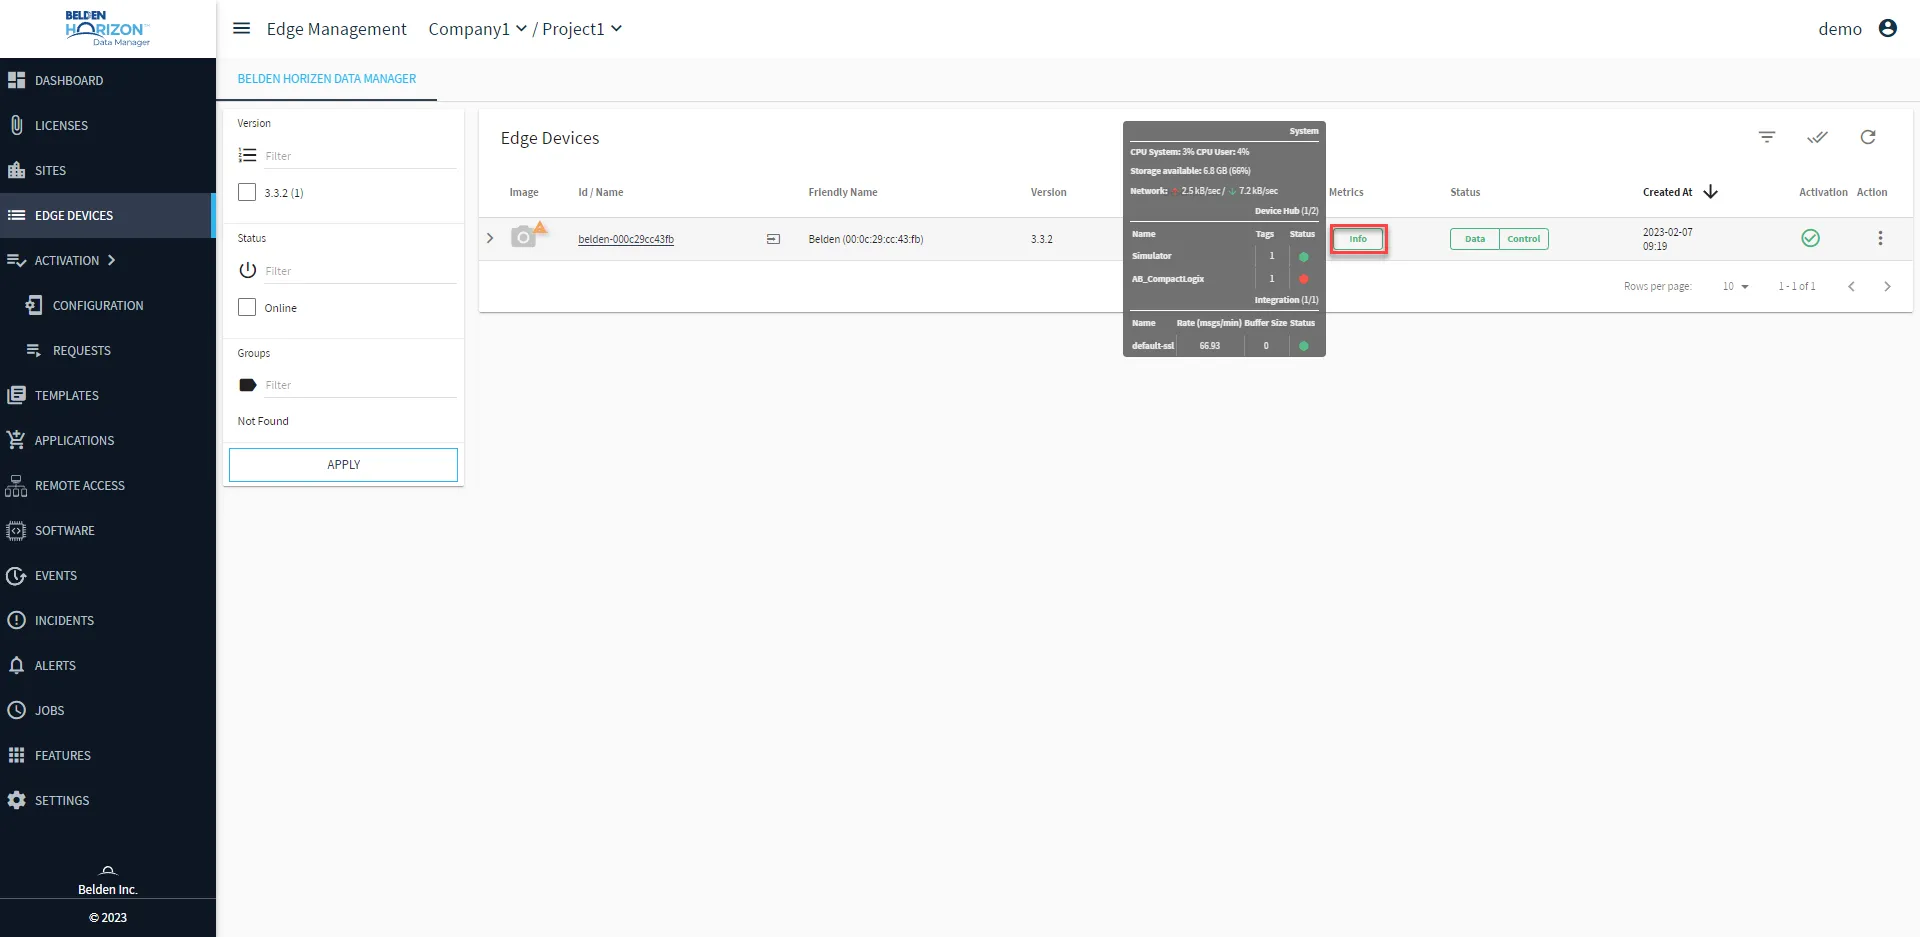Click the Friendly Name column header
This screenshot has width=1920, height=937.
coord(843,192)
